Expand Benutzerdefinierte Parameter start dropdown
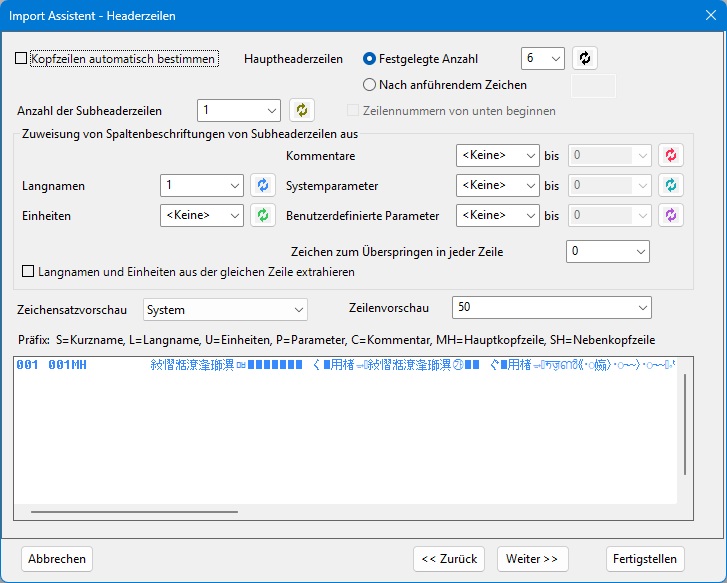Image resolution: width=727 pixels, height=583 pixels. (497, 216)
